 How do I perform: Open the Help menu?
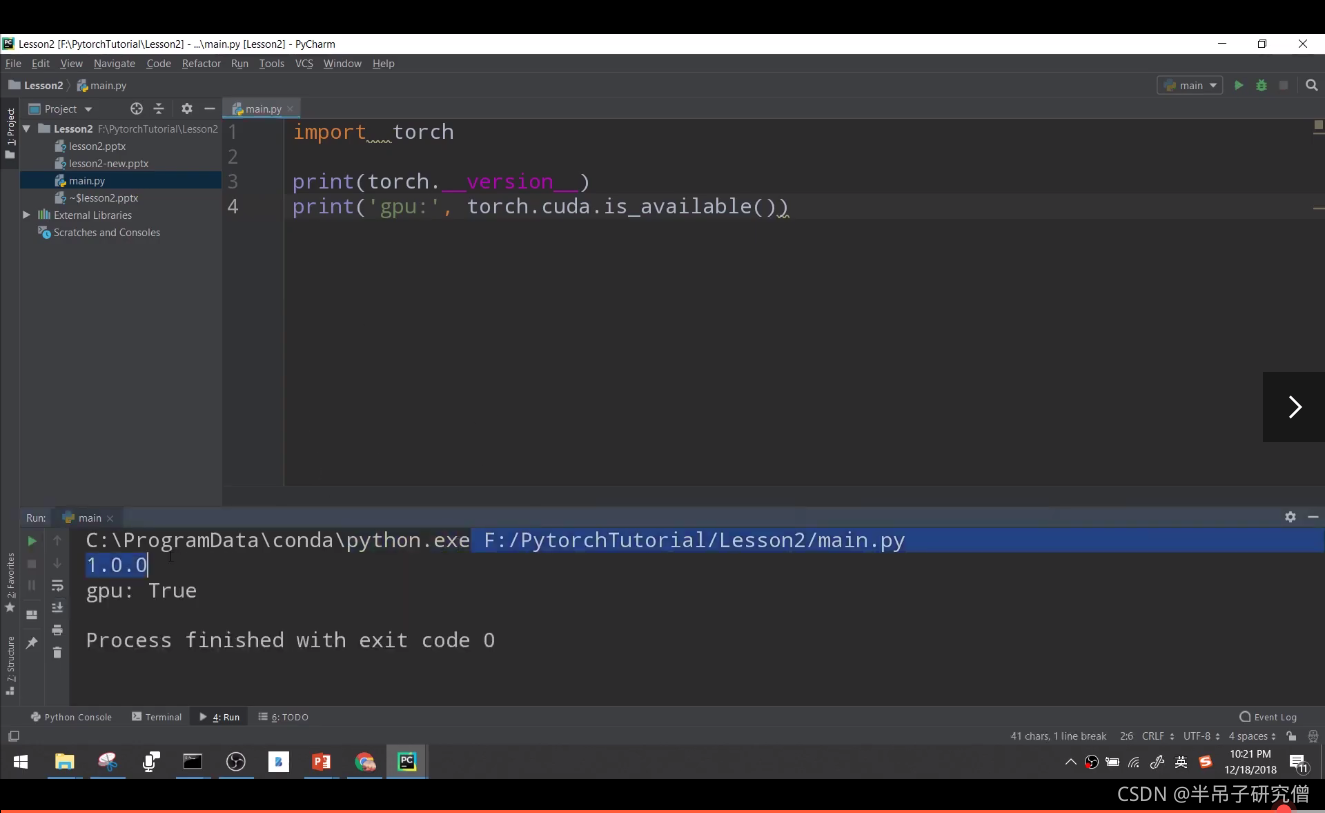384,63
